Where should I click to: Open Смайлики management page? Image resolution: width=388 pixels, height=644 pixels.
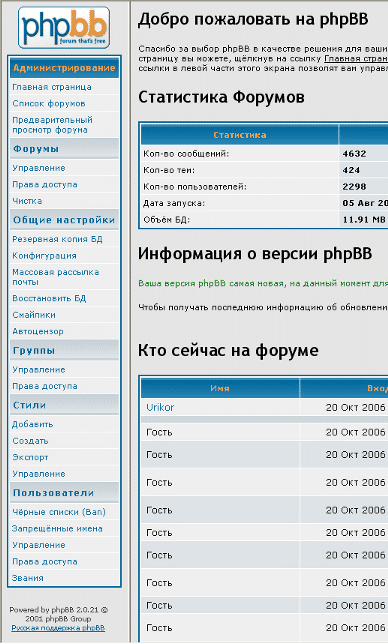pyautogui.click(x=34, y=315)
